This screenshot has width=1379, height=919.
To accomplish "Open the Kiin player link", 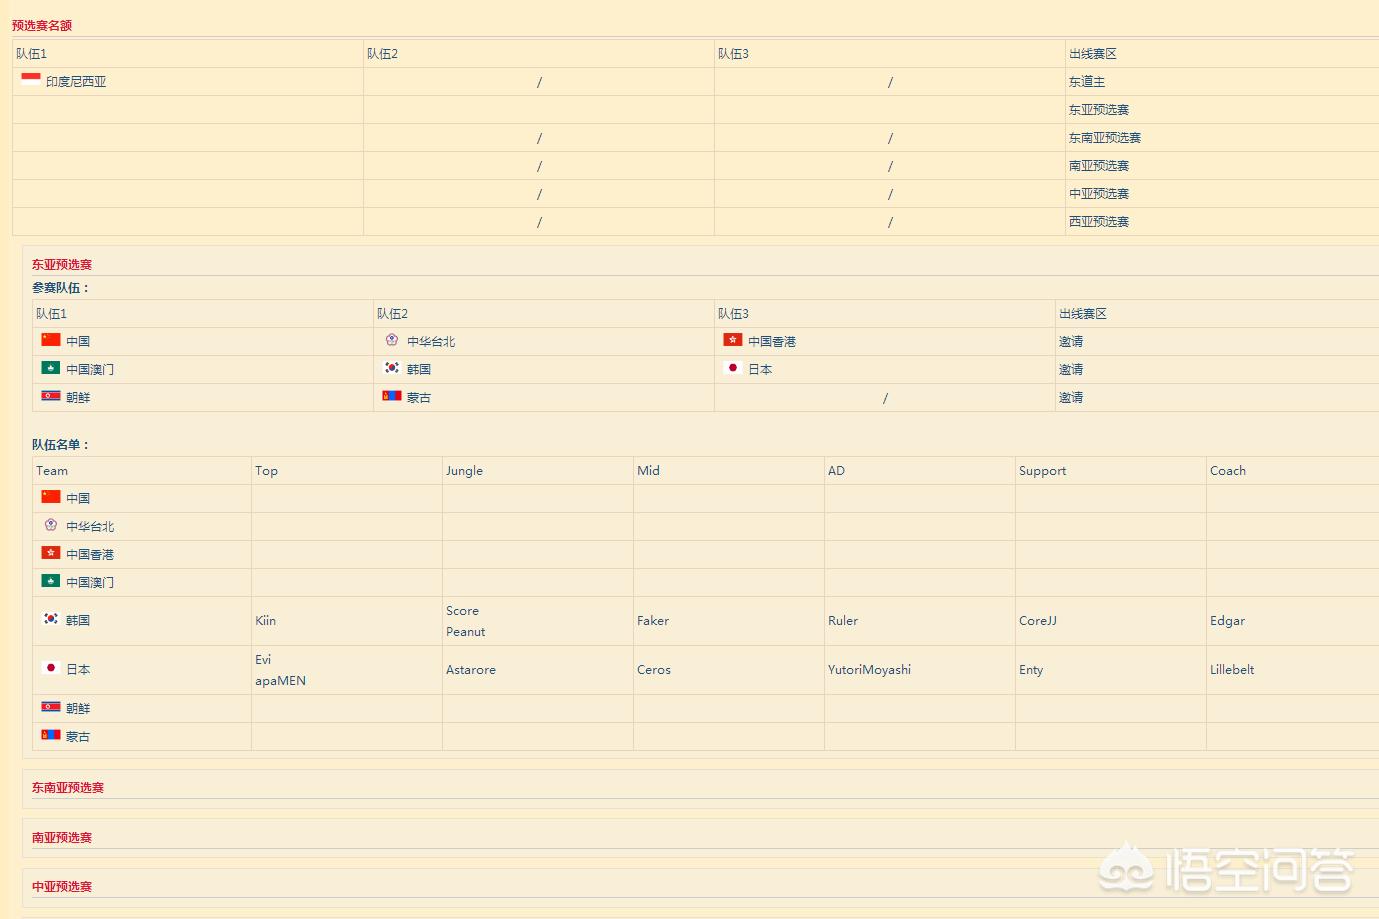I will point(265,621).
